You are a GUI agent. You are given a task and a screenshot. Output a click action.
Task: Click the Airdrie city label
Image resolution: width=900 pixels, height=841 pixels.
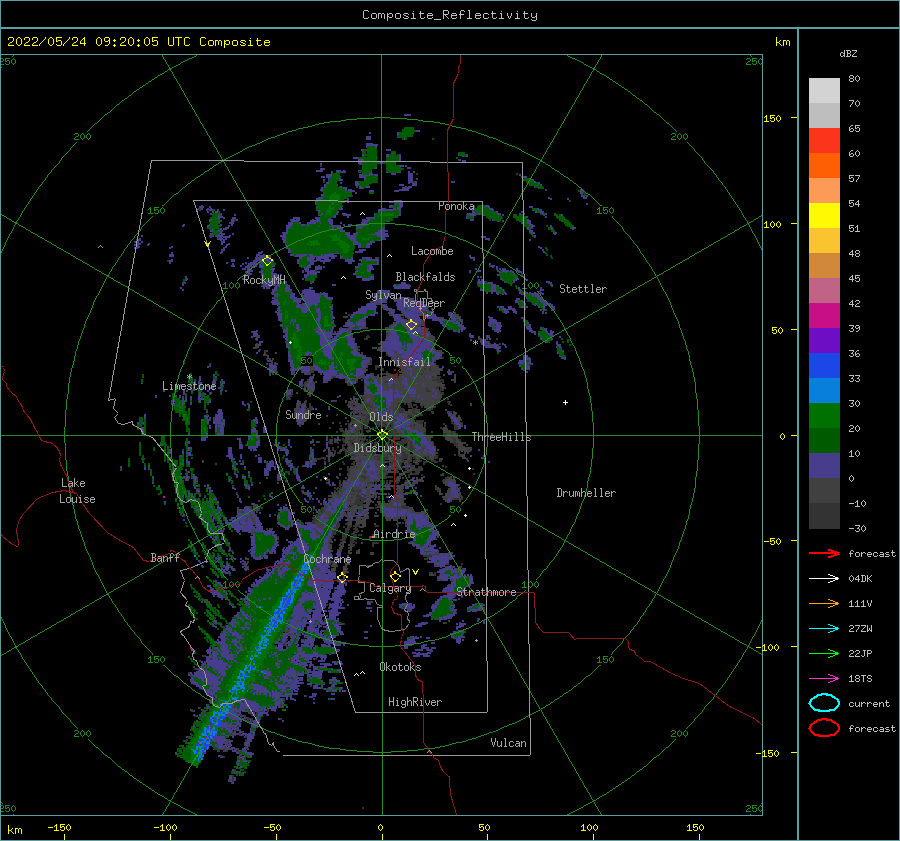coord(394,534)
